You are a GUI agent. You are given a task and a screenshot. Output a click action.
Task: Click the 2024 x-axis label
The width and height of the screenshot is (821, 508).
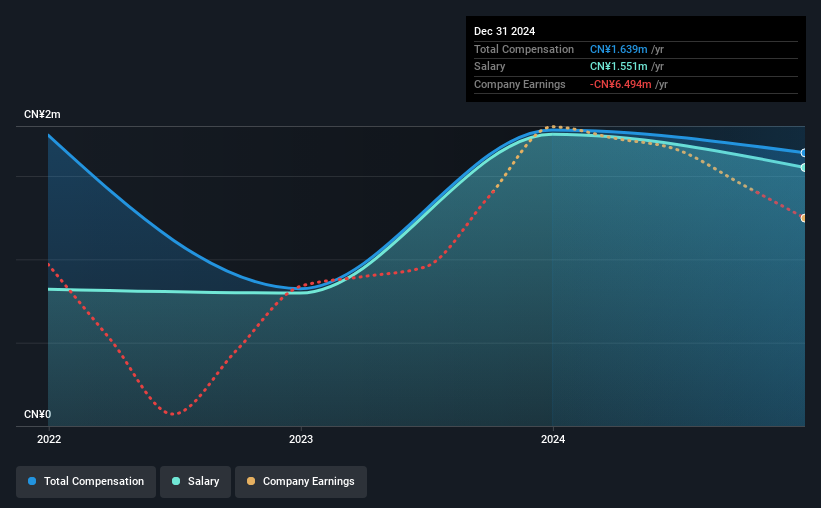pos(553,439)
